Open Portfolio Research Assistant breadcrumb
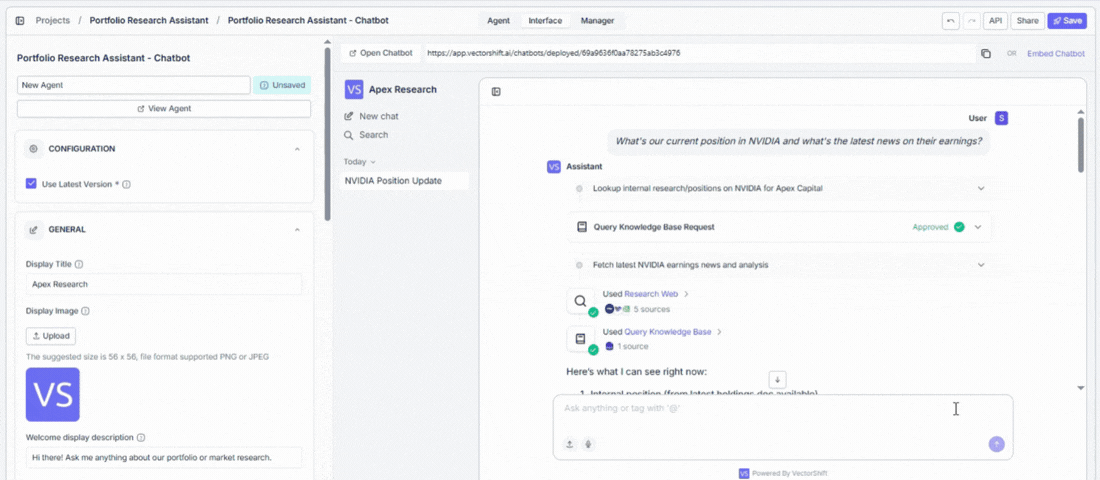This screenshot has width=1100, height=480. click(x=149, y=20)
